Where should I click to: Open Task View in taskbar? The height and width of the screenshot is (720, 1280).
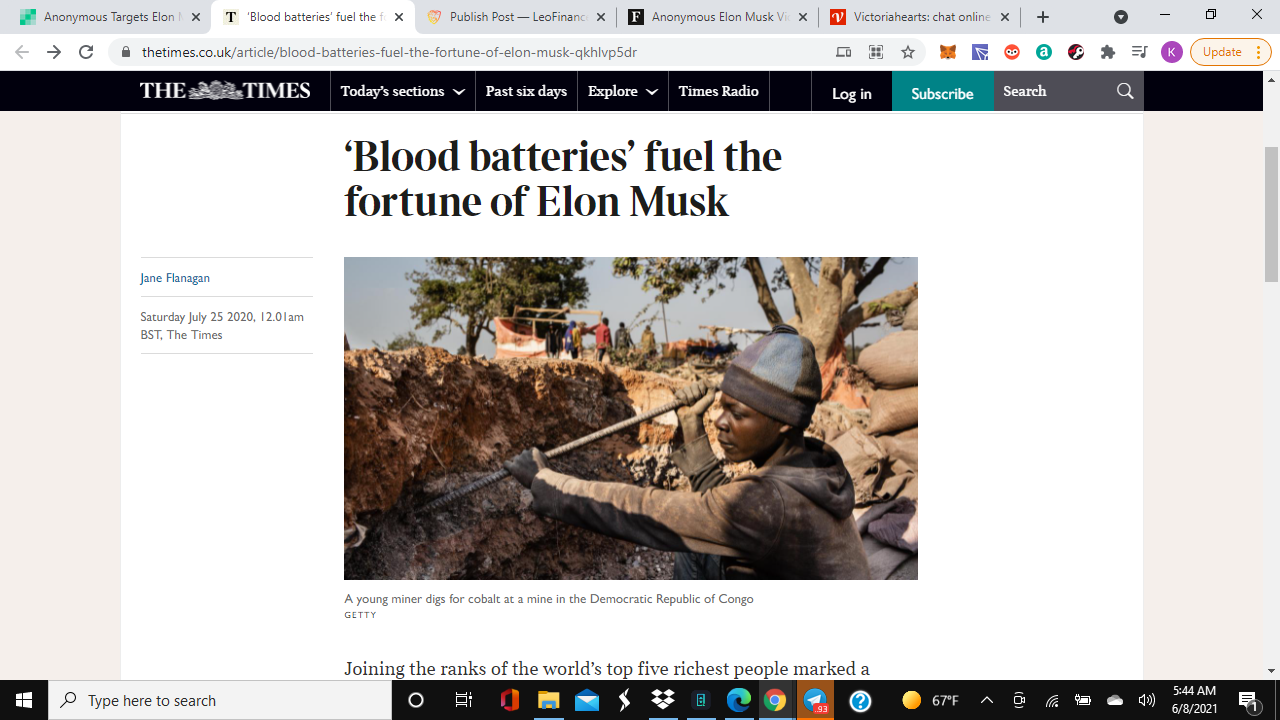coord(463,700)
